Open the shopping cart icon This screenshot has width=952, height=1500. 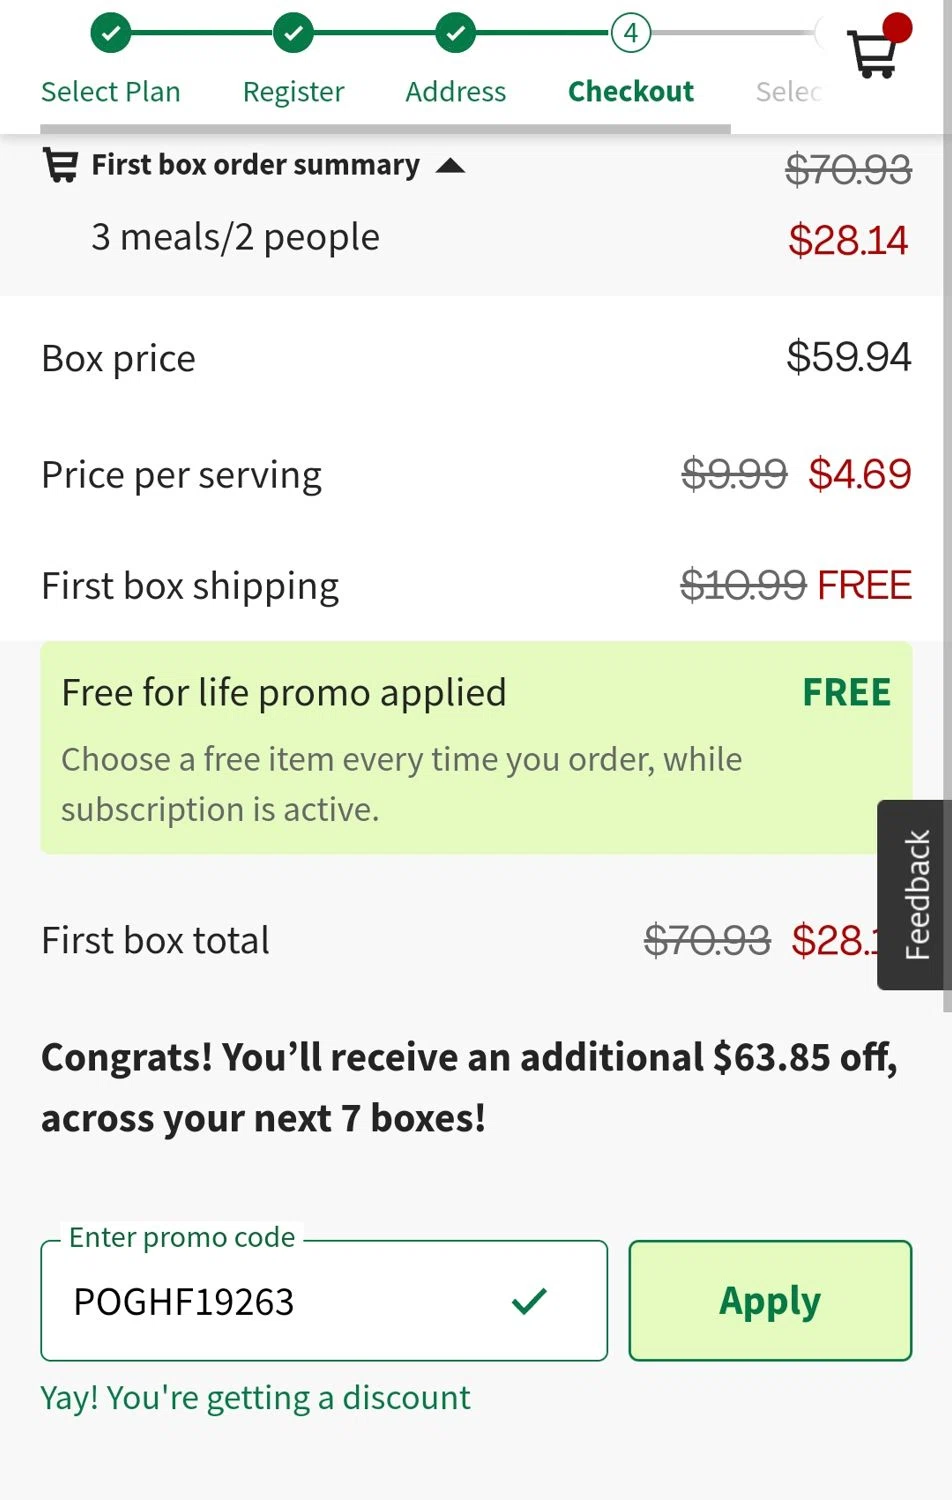coord(873,51)
